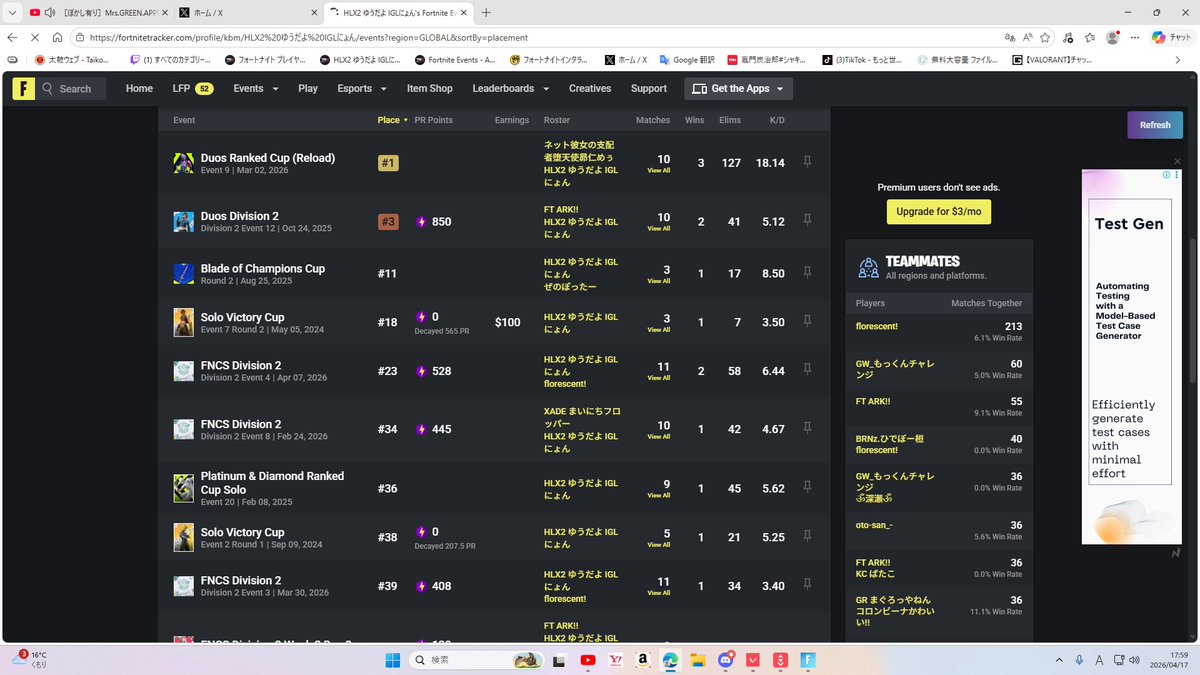Open the new tab plus button

486,12
